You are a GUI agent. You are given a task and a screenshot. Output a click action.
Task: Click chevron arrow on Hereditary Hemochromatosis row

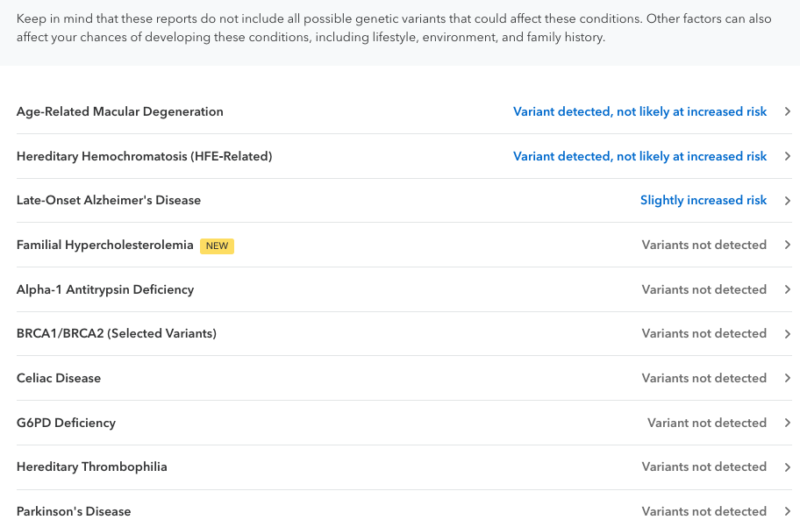(788, 156)
